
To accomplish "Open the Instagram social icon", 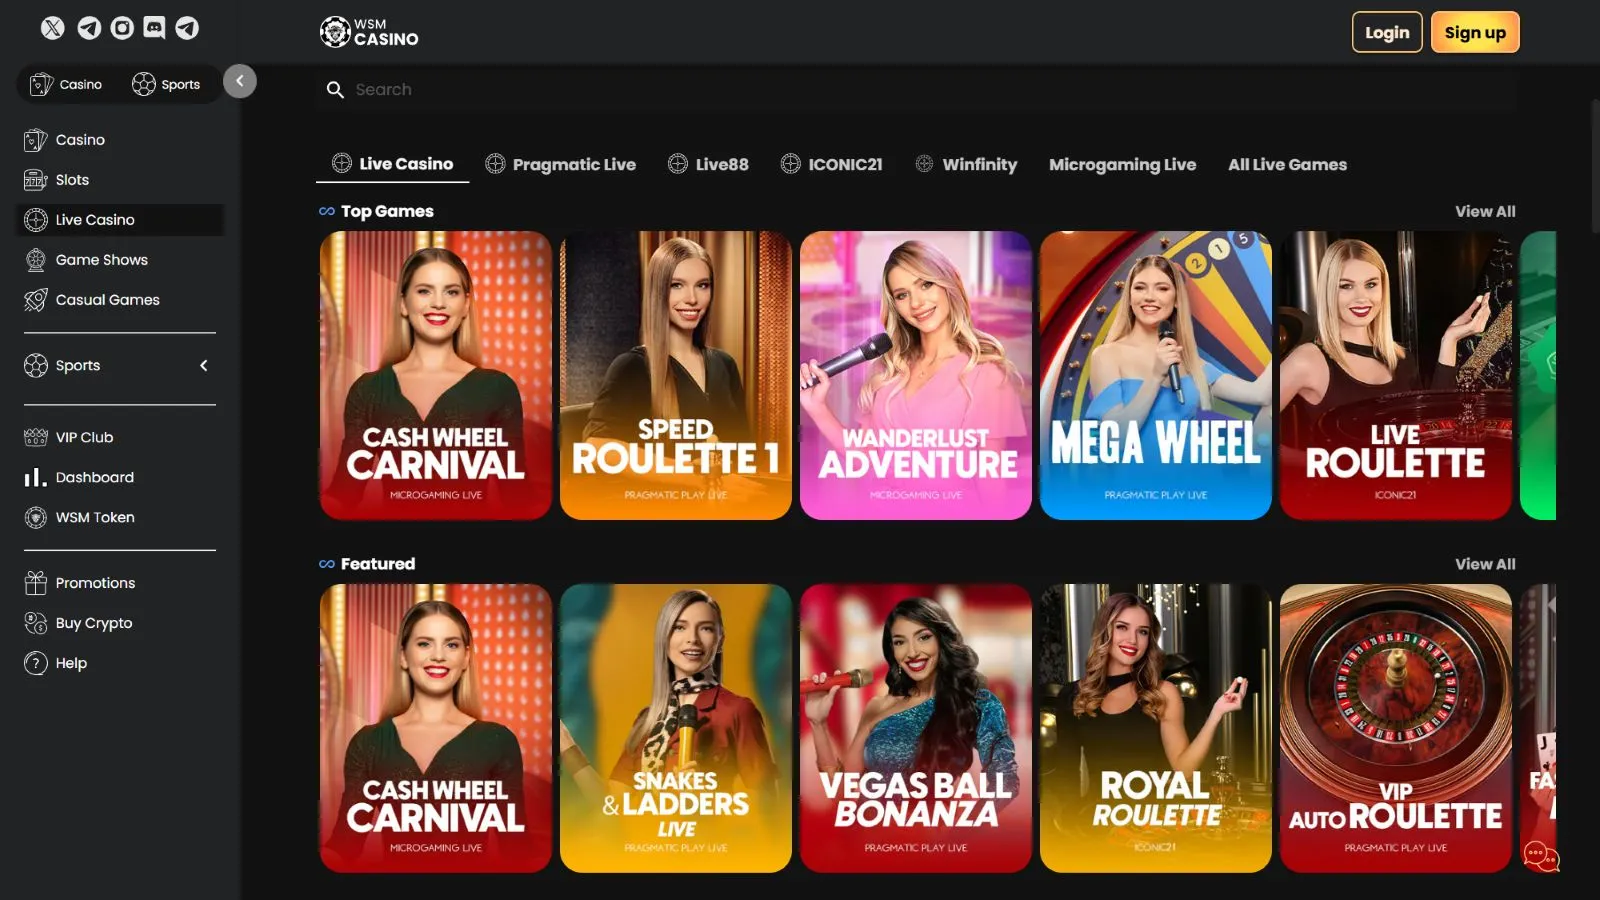I will click(x=121, y=28).
